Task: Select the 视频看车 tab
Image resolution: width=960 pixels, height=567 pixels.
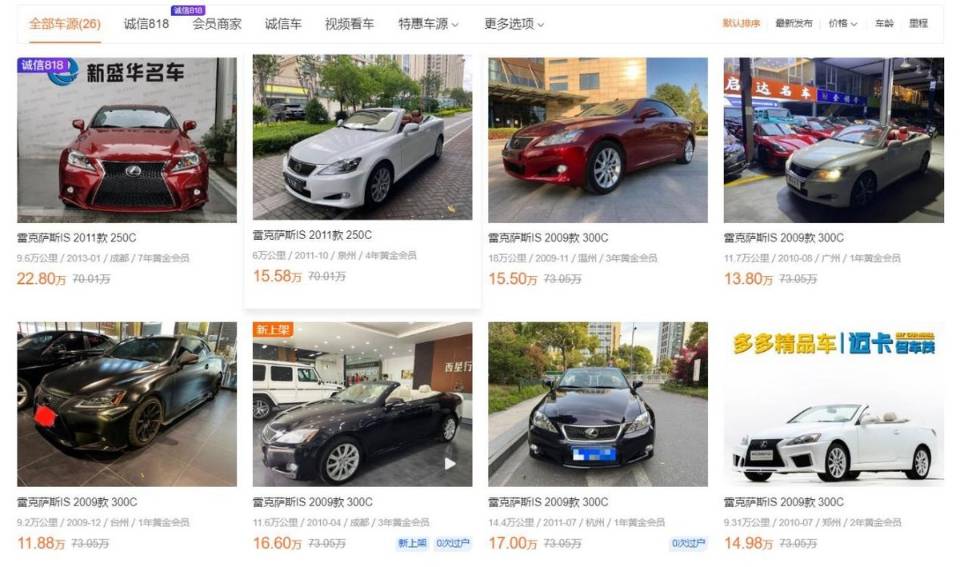Action: pyautogui.click(x=349, y=24)
